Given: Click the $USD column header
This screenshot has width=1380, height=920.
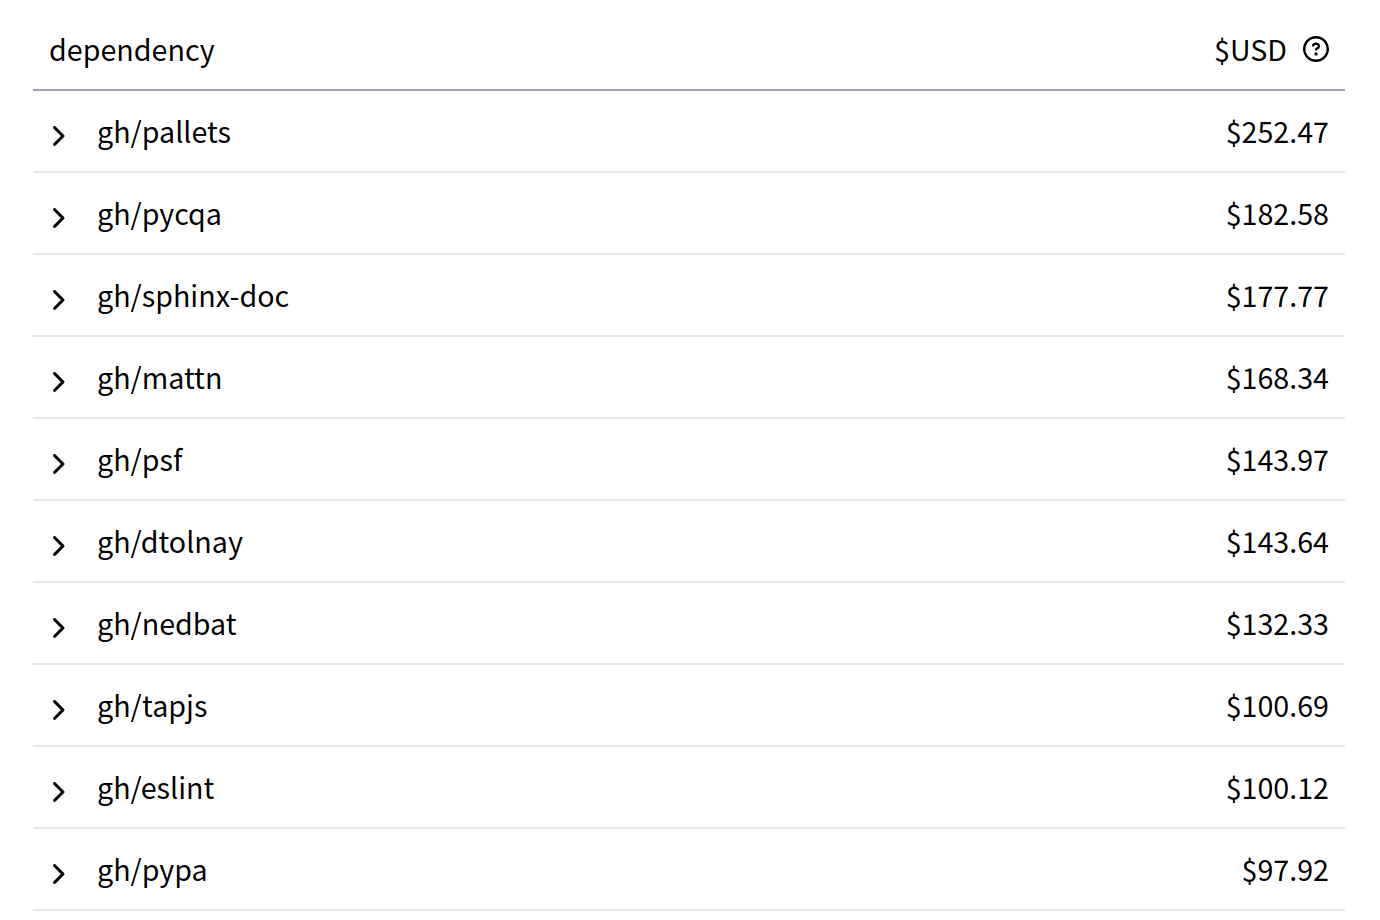Looking at the screenshot, I should click(1250, 50).
